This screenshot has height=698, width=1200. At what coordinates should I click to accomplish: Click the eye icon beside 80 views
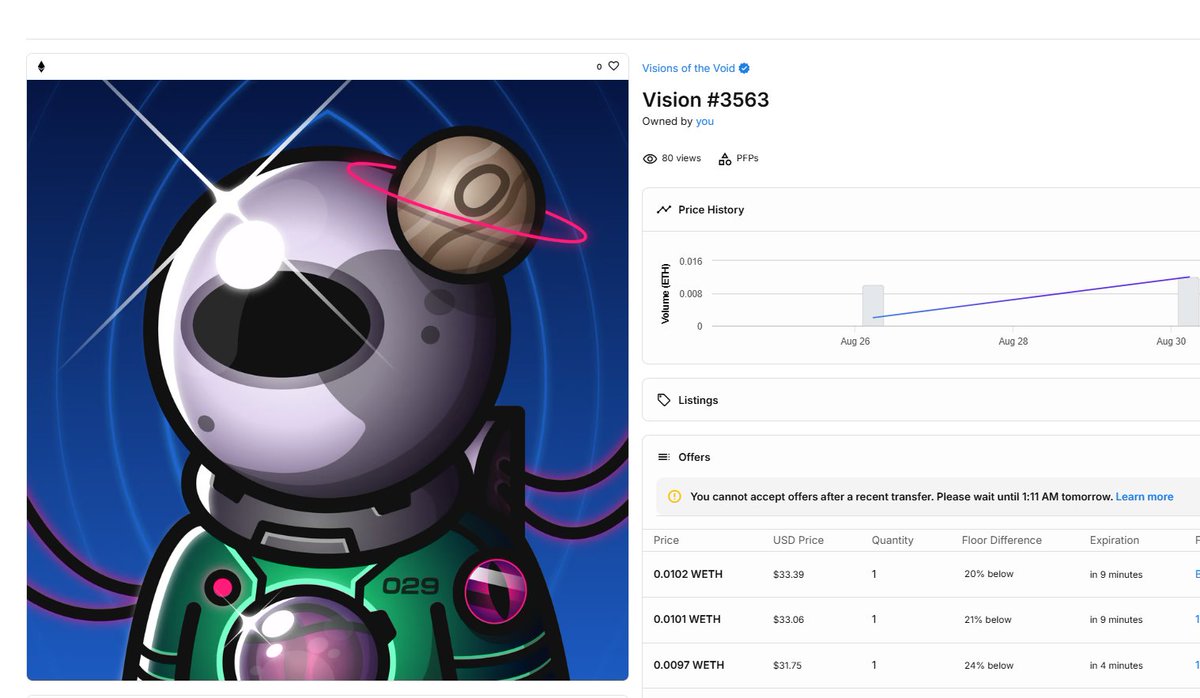(650, 158)
